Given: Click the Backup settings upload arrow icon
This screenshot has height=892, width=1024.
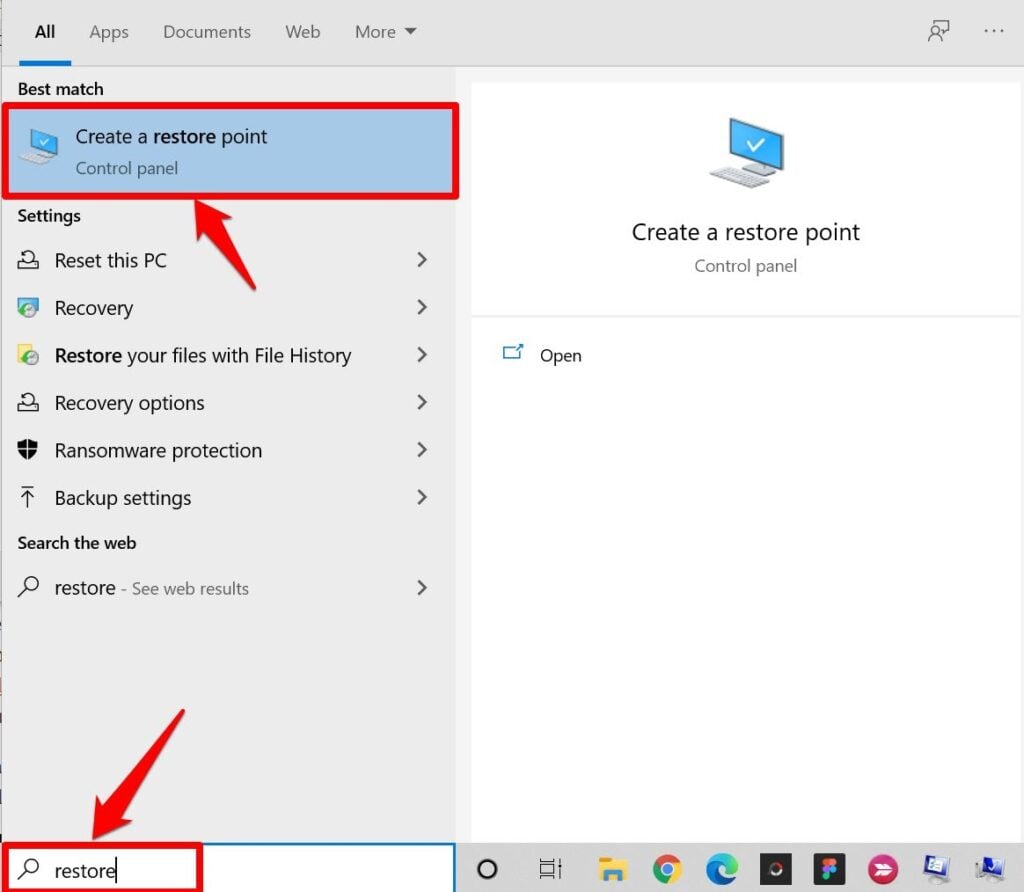Looking at the screenshot, I should point(27,498).
